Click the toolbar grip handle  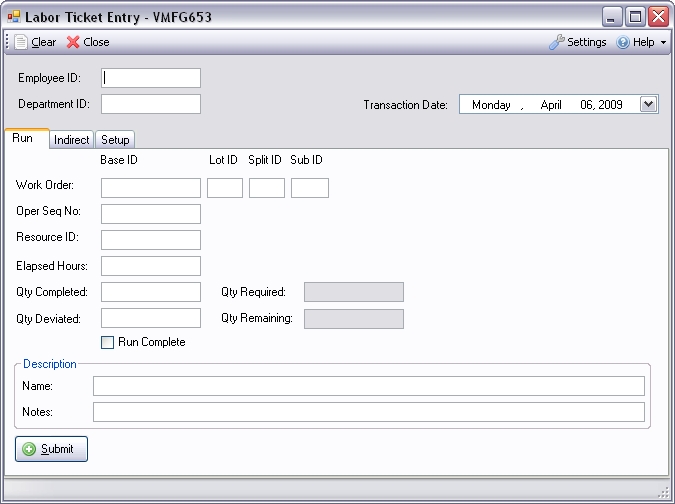coord(7,42)
